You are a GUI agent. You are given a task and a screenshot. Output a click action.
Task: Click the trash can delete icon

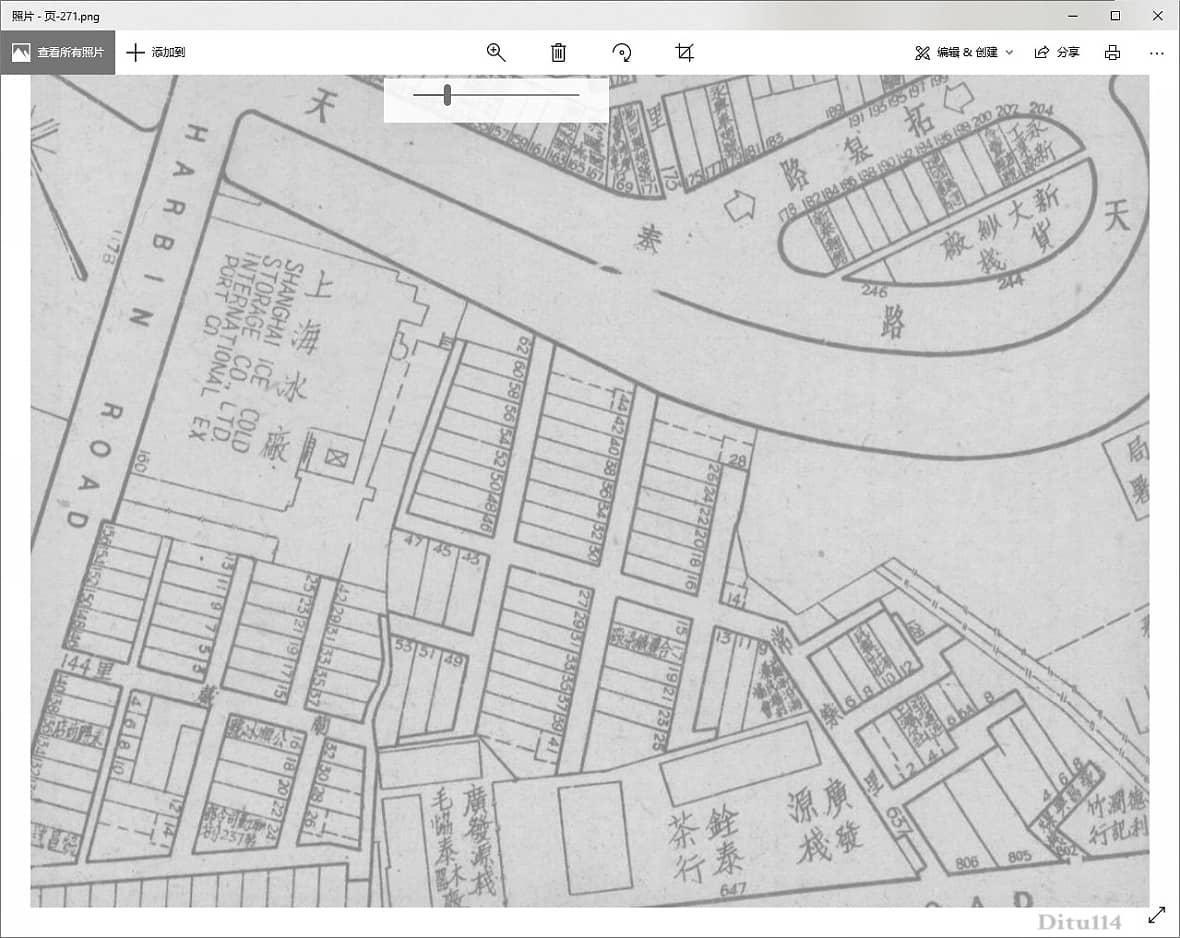pos(559,52)
